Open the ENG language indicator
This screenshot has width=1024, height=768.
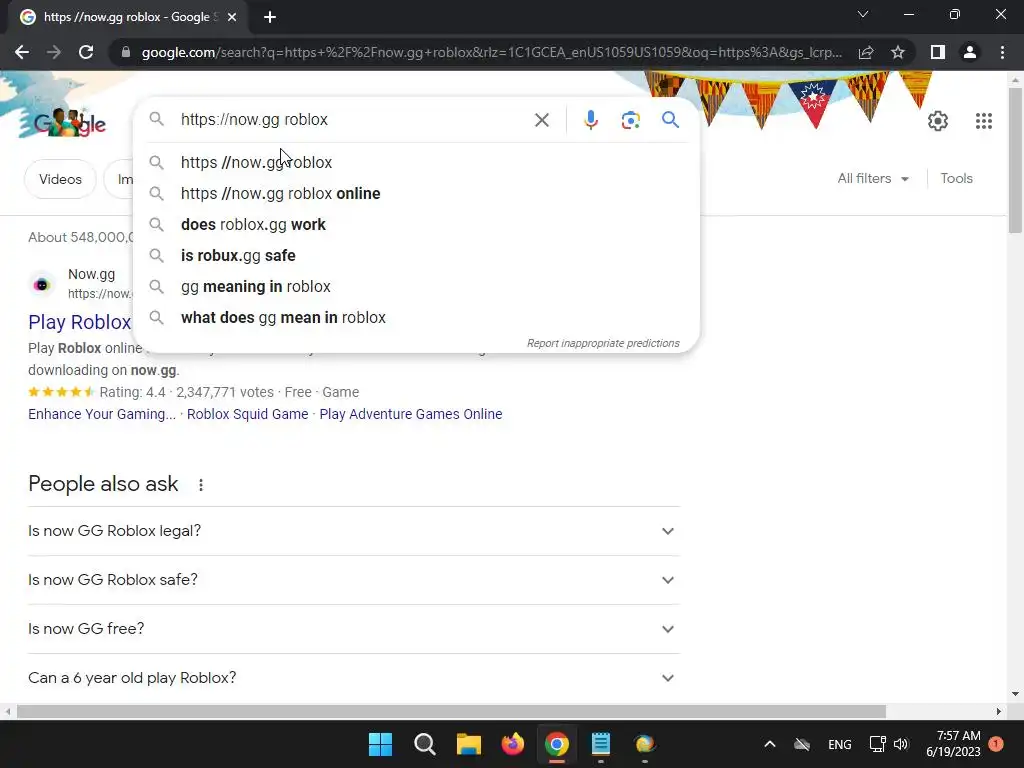(x=839, y=744)
